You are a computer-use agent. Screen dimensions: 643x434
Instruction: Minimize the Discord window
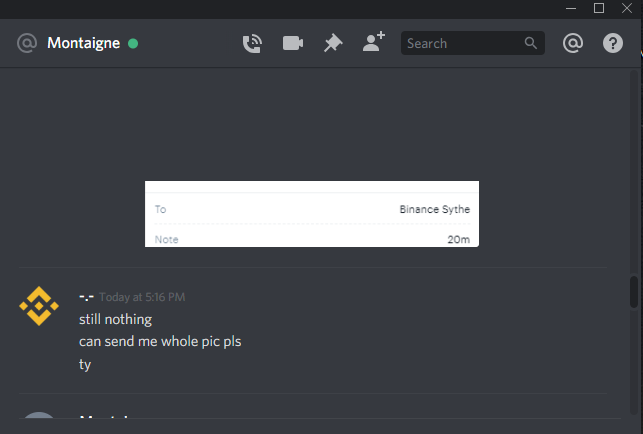click(571, 8)
